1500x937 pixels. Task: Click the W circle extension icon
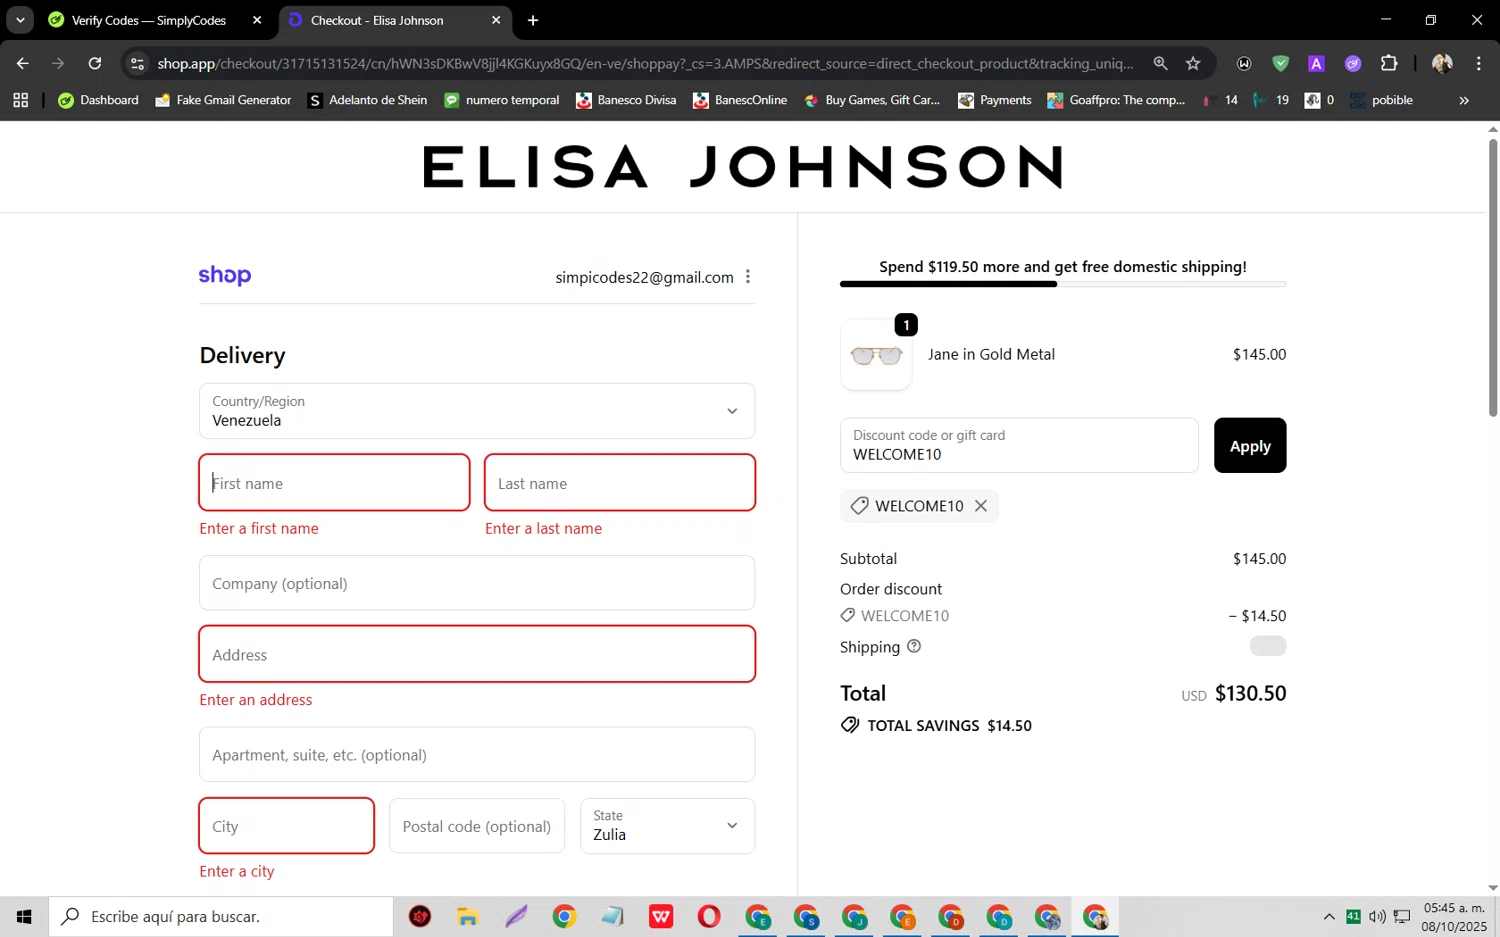click(x=1244, y=63)
